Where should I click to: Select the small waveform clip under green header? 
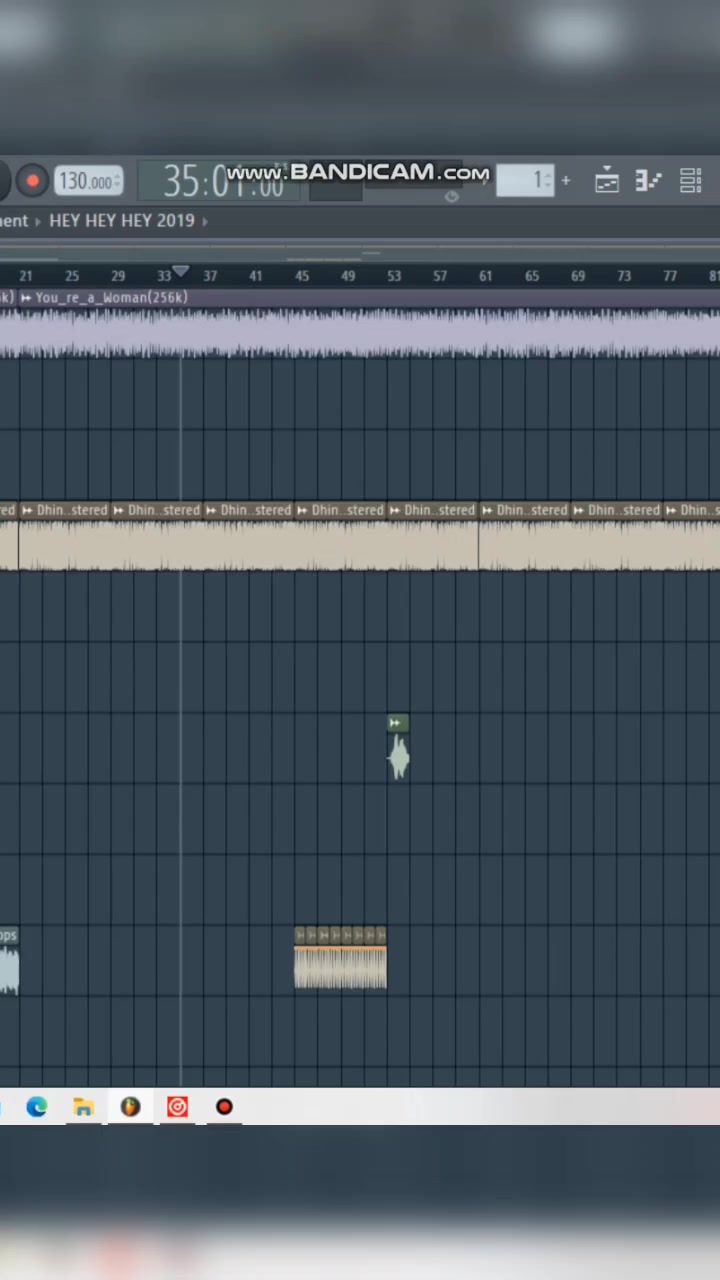pos(398,756)
